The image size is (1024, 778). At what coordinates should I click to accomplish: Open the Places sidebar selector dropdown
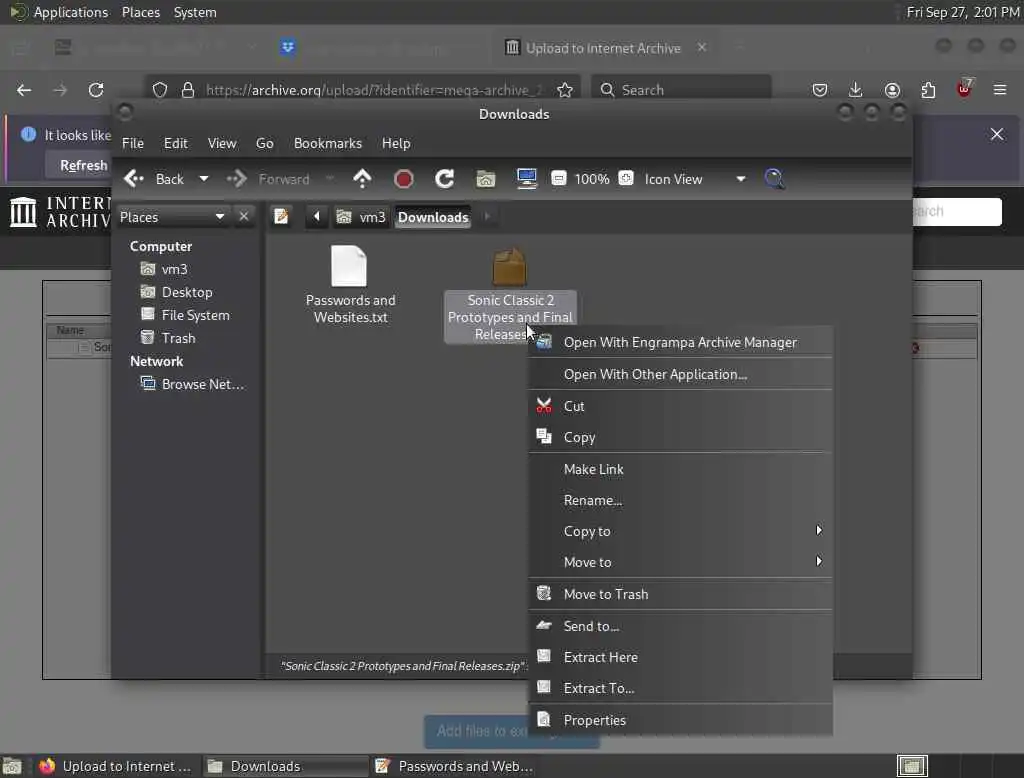click(172, 217)
